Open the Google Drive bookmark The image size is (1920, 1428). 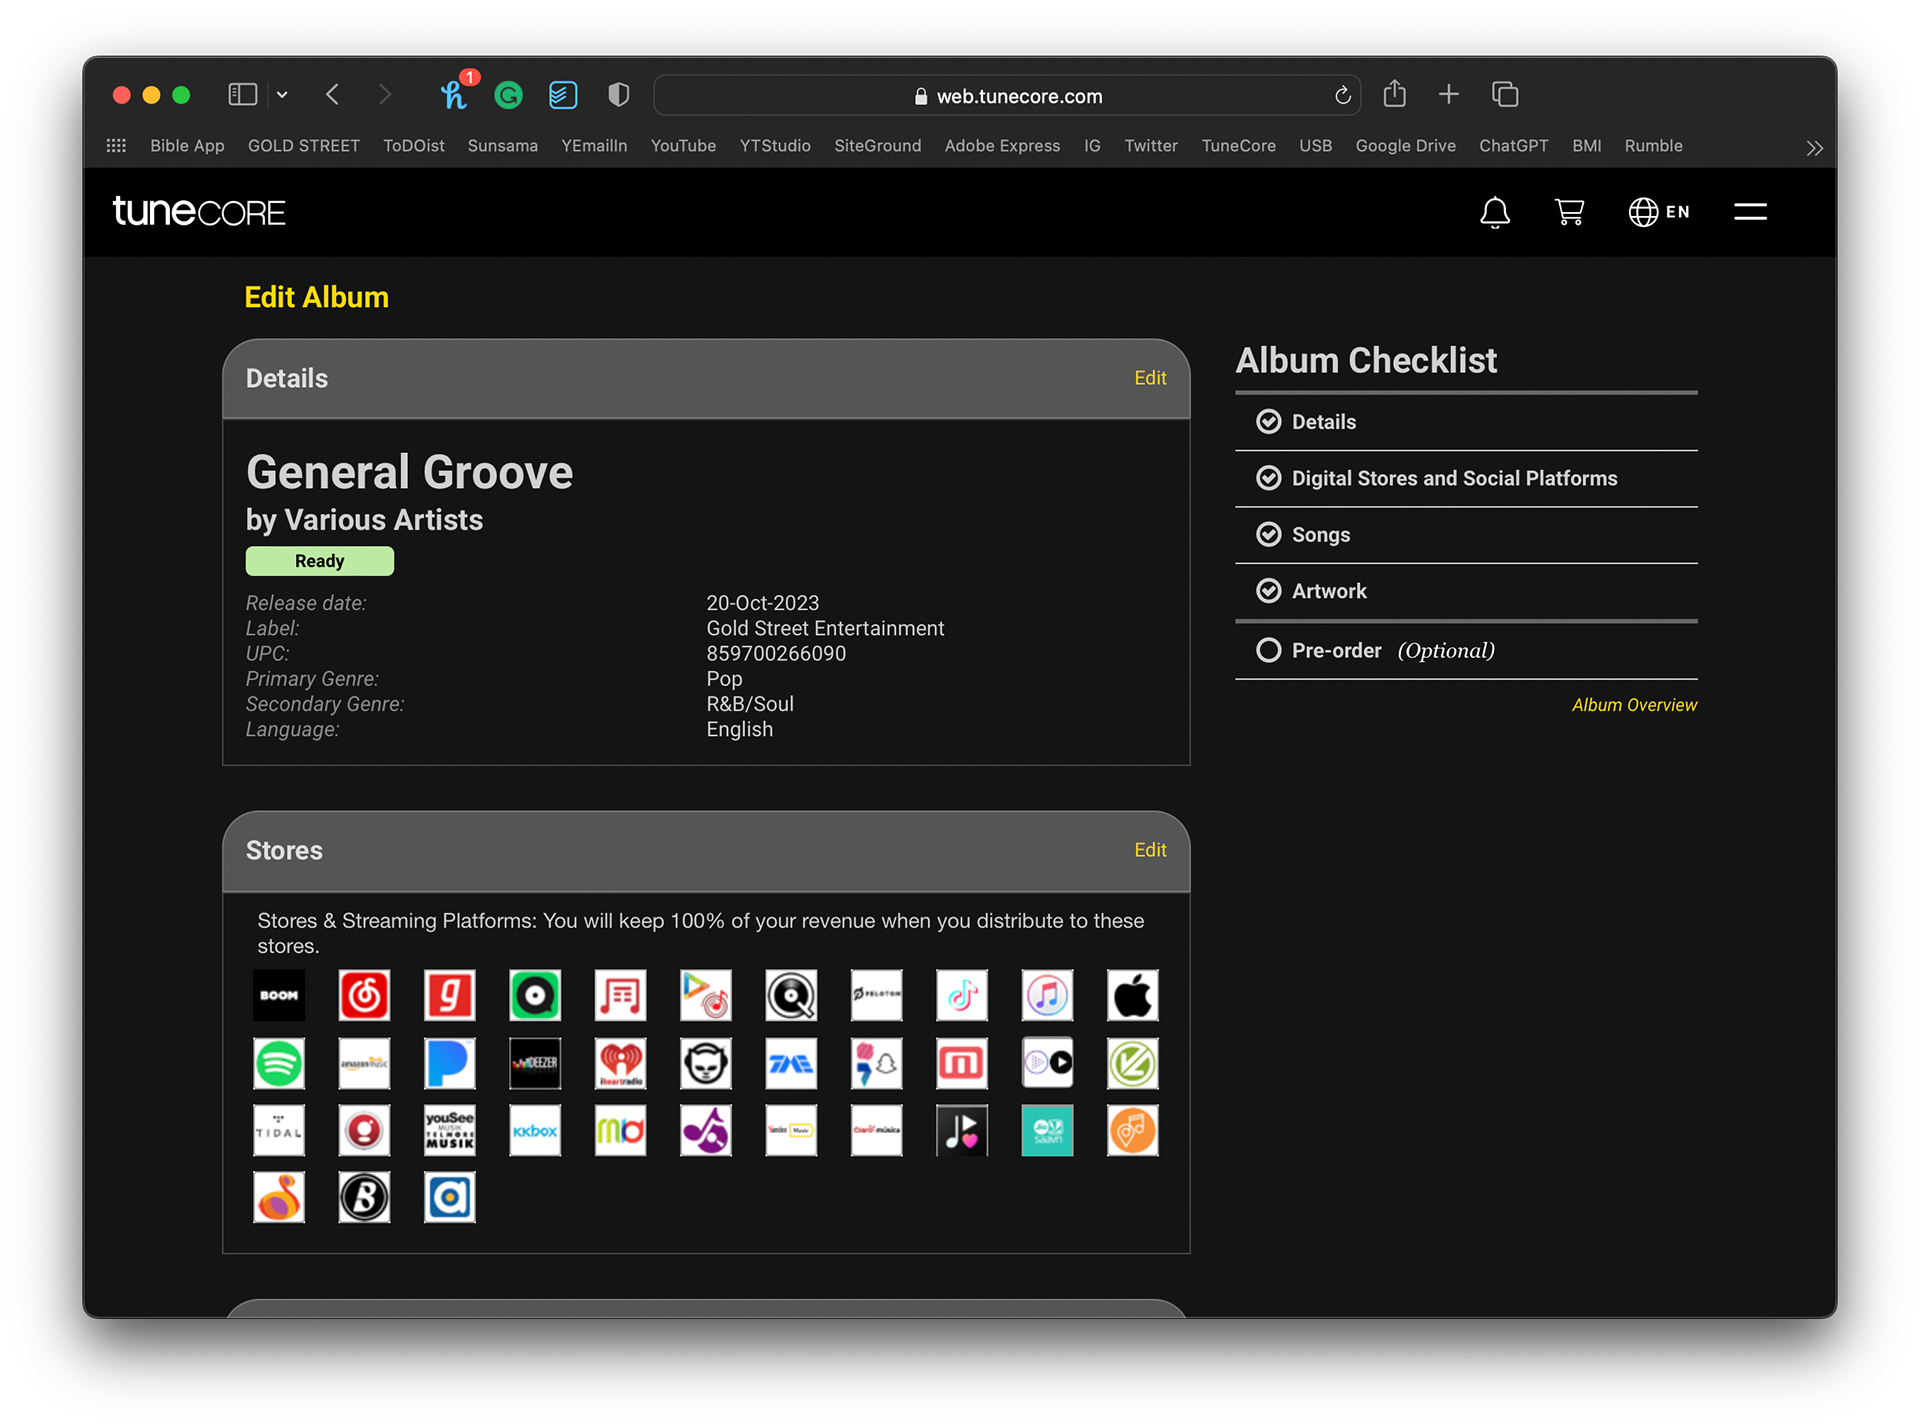[1405, 146]
